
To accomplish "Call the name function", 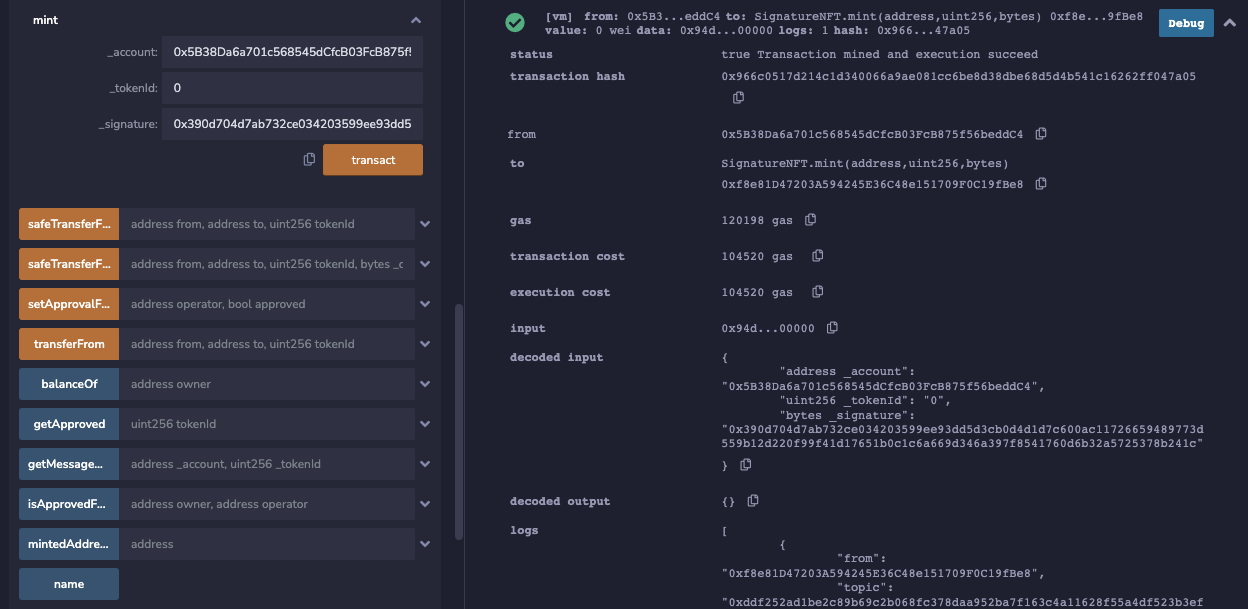I will click(69, 584).
